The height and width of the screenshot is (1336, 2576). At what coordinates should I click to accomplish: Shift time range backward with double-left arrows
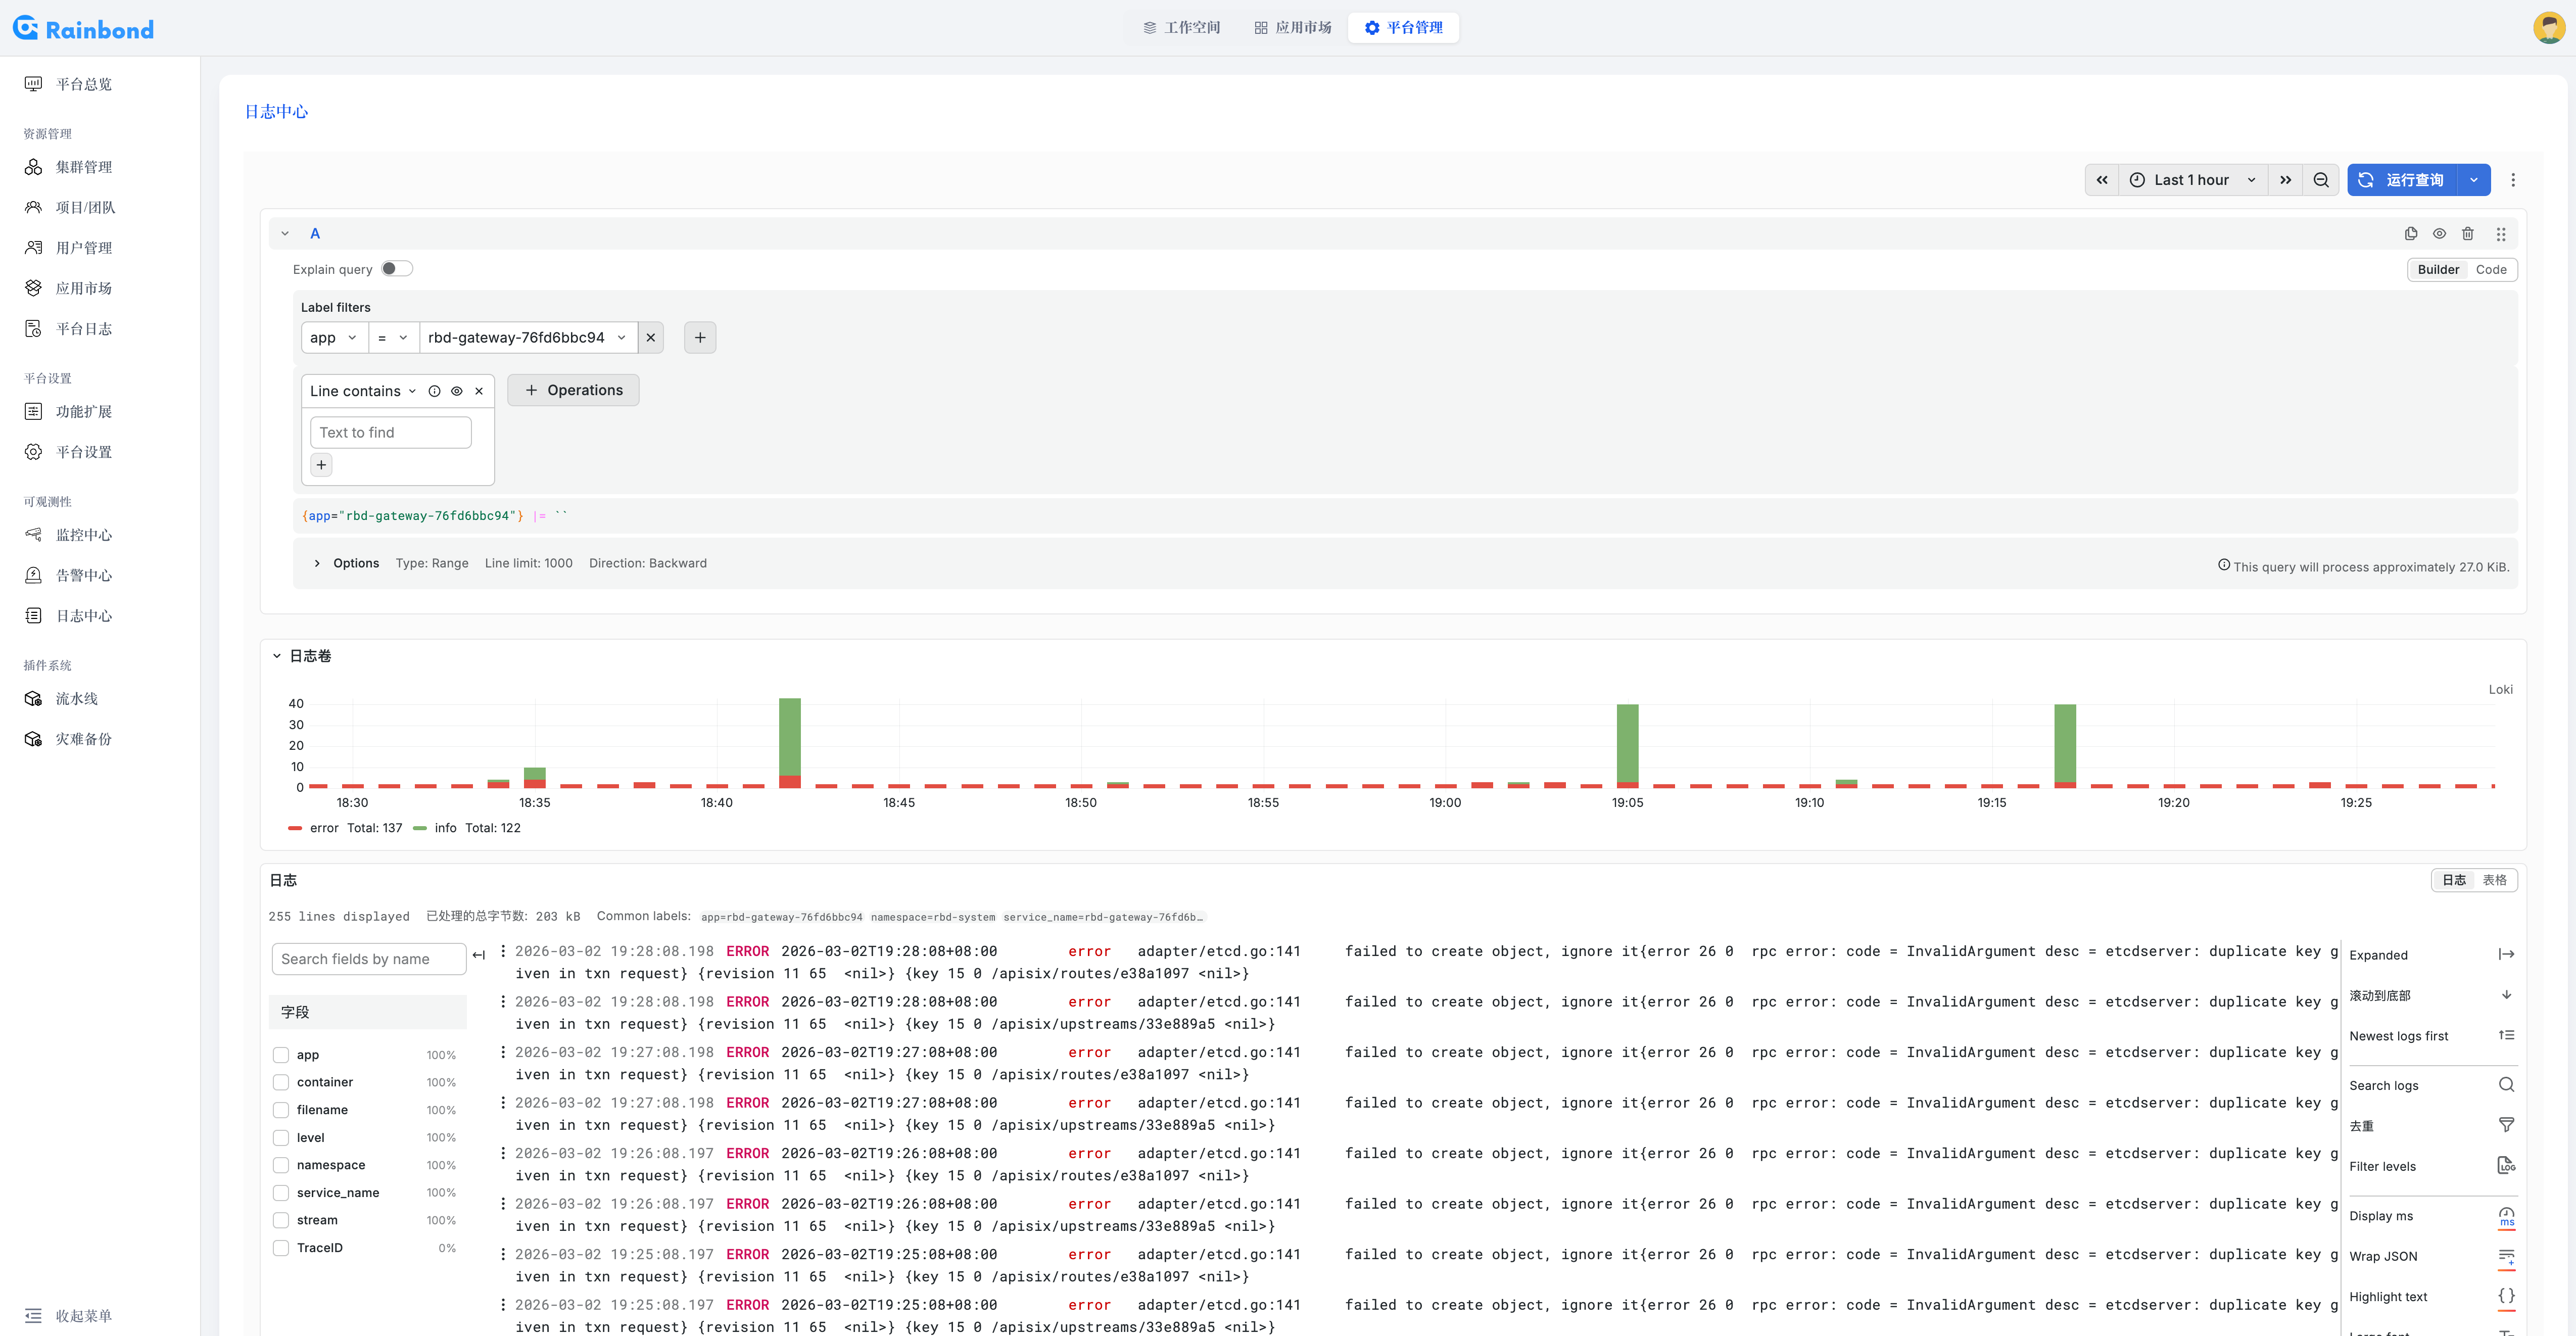2101,180
